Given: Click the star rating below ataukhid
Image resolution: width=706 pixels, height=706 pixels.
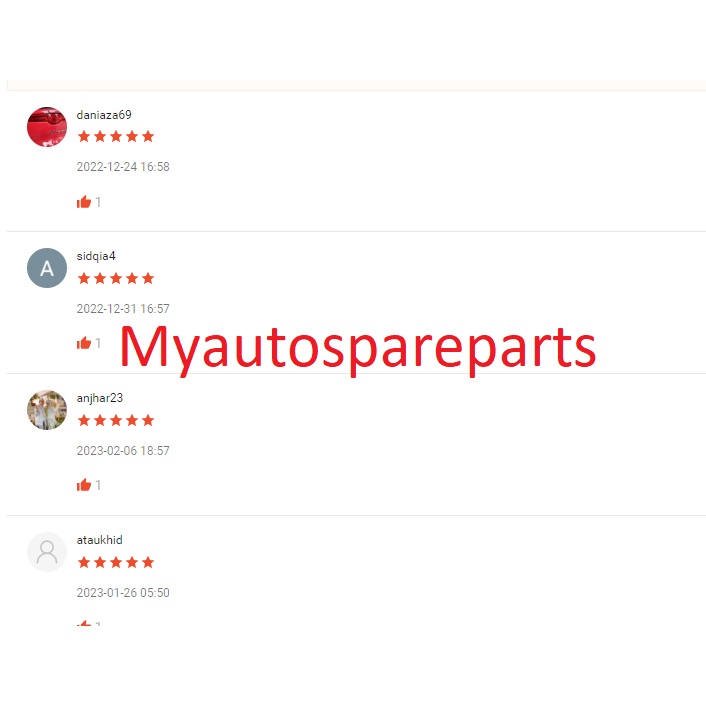Looking at the screenshot, I should point(116,562).
